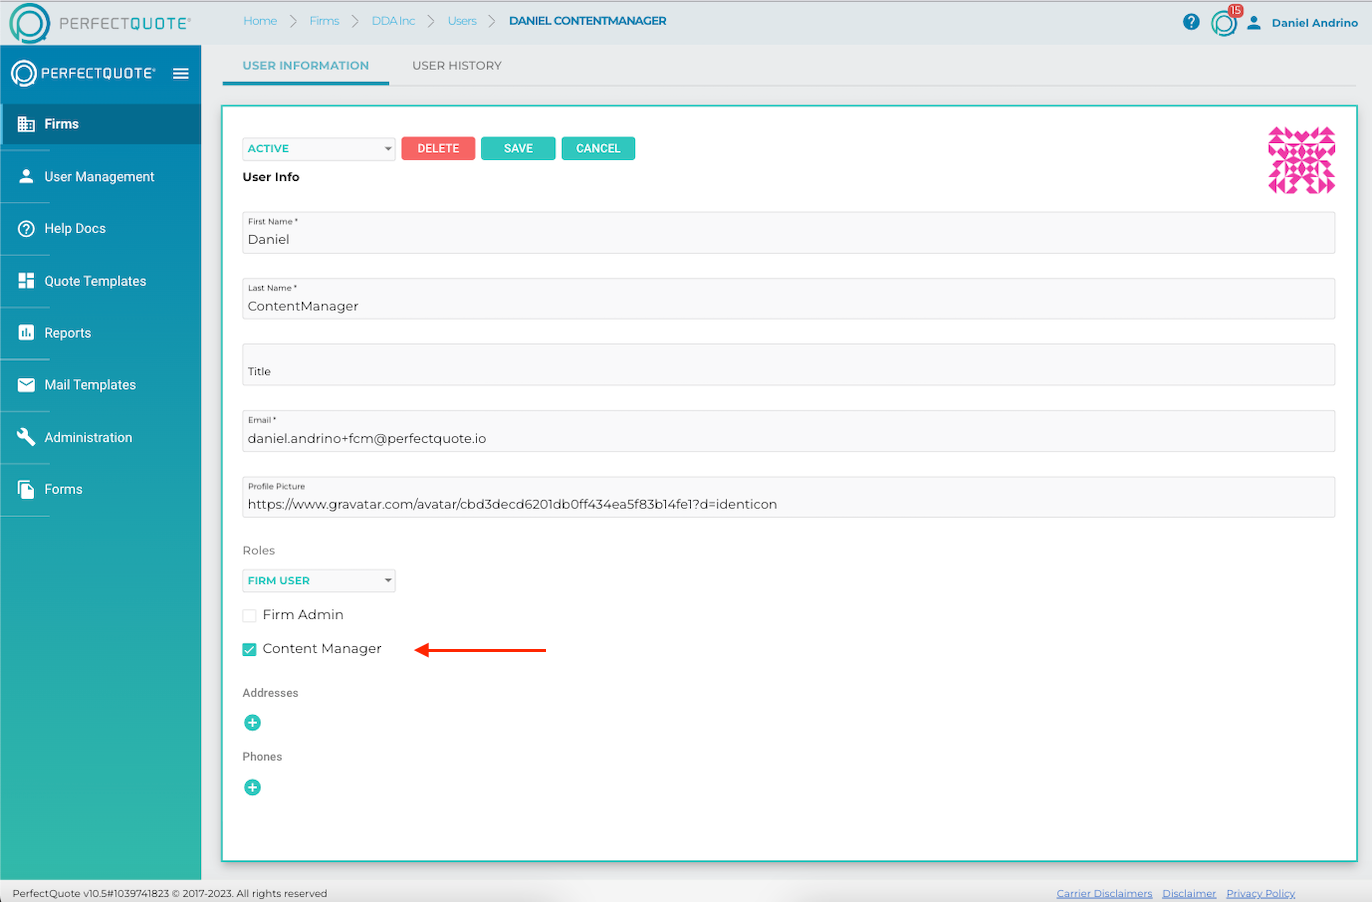Open Reports in the sidebar
This screenshot has width=1372, height=902.
101,333
